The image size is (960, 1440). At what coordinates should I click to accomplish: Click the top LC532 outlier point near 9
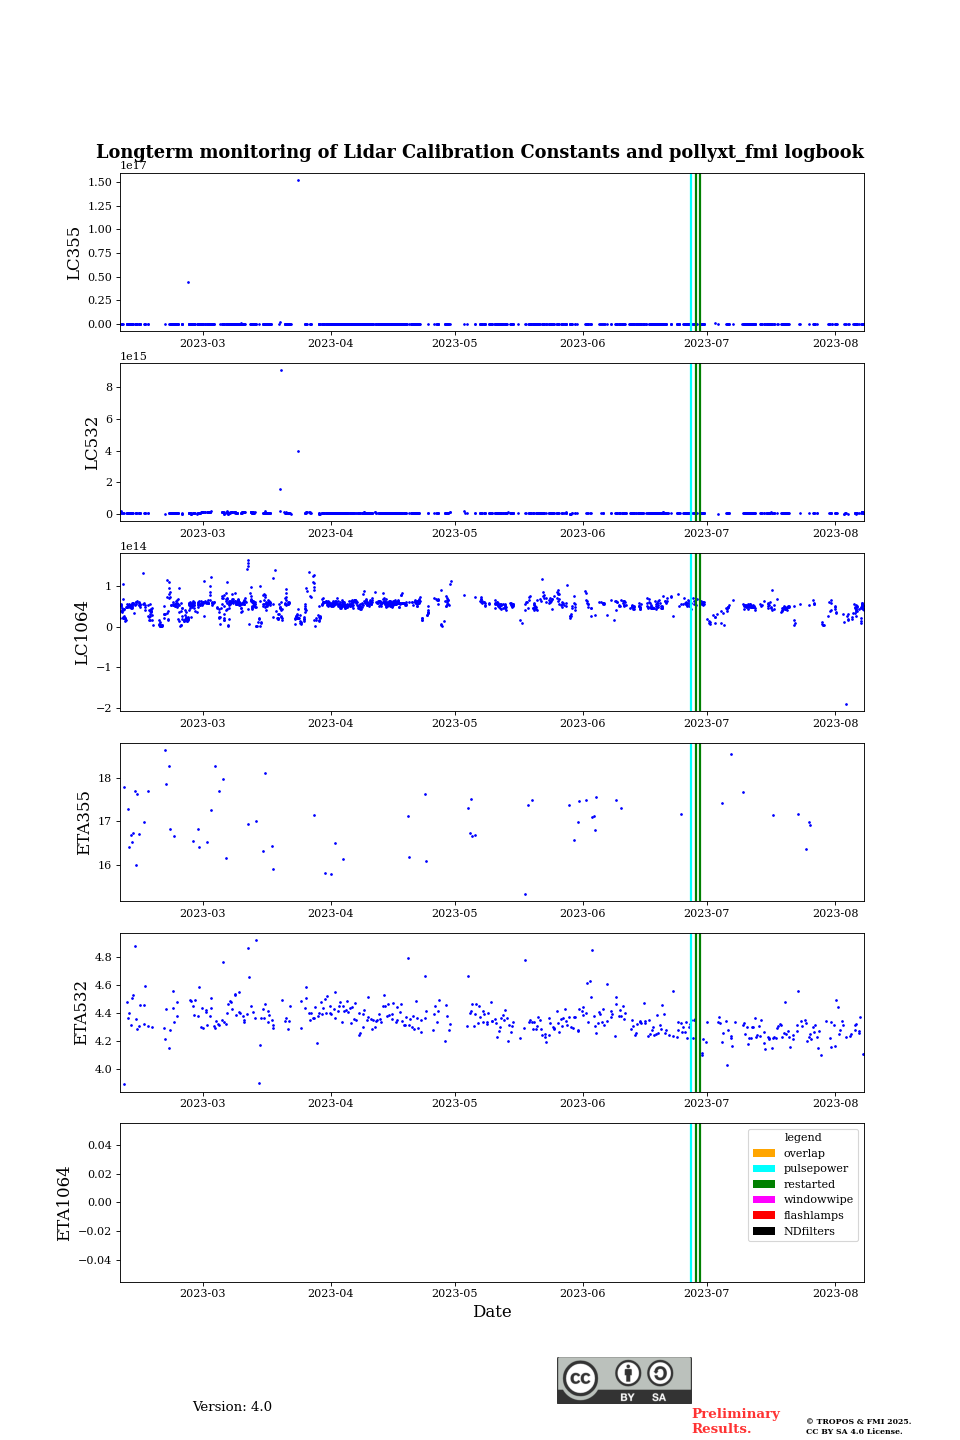[281, 371]
